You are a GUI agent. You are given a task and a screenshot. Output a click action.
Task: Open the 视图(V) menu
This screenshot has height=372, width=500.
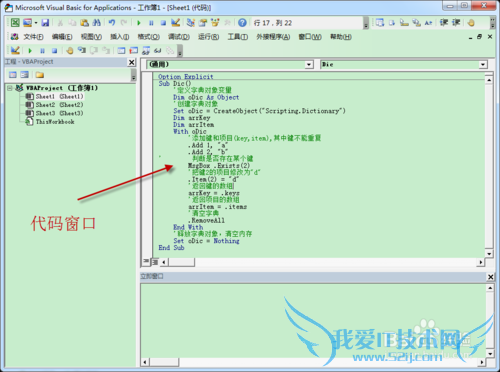[x=91, y=37]
